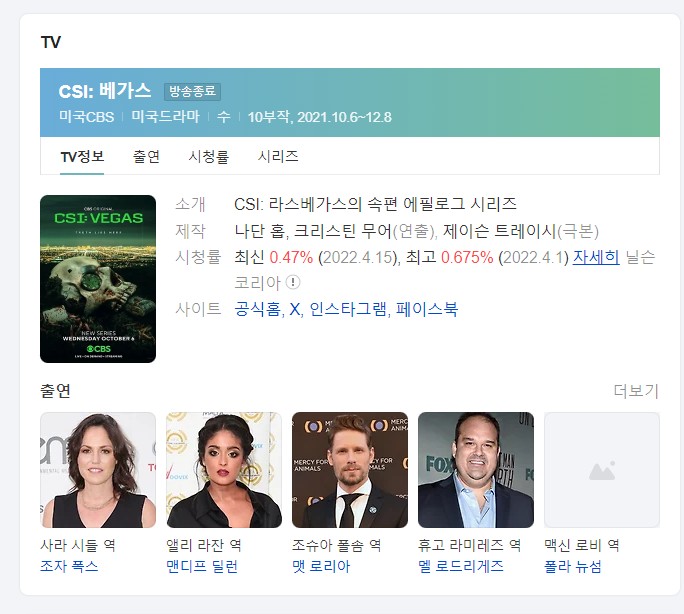Open actor 조자 폭스 profile link
Image resolution: width=684 pixels, height=614 pixels.
(69, 566)
